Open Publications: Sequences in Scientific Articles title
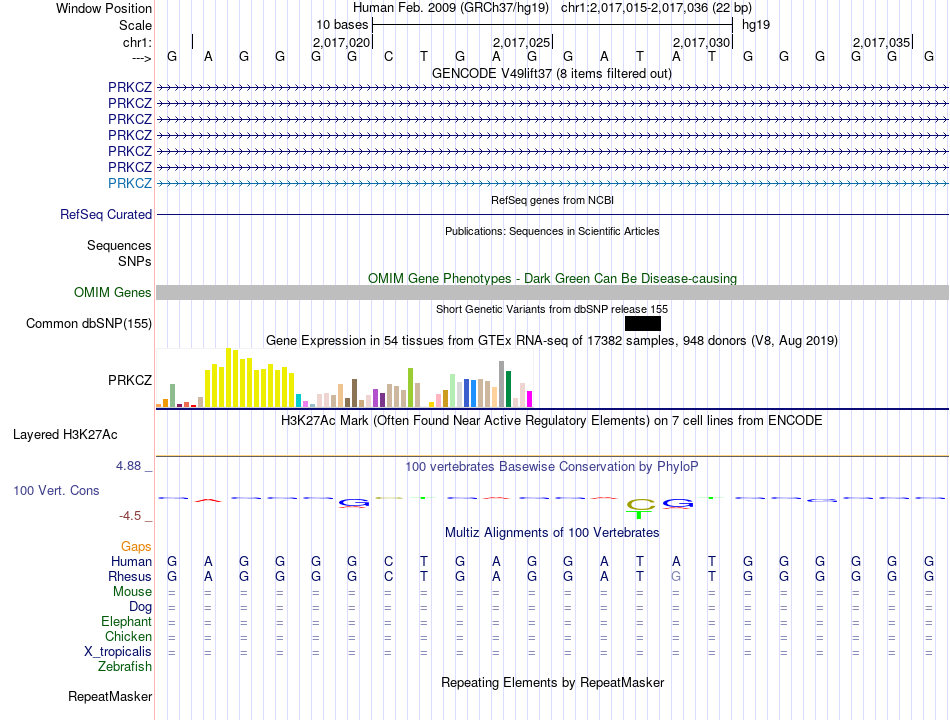Screen dimensions: 950x720 coord(552,231)
